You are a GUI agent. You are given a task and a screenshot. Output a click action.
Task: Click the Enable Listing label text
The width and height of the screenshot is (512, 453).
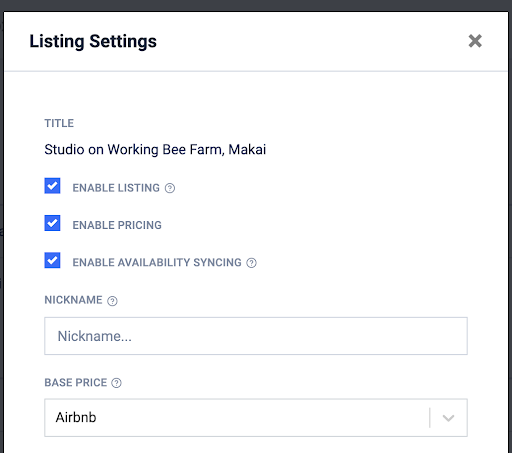point(116,188)
